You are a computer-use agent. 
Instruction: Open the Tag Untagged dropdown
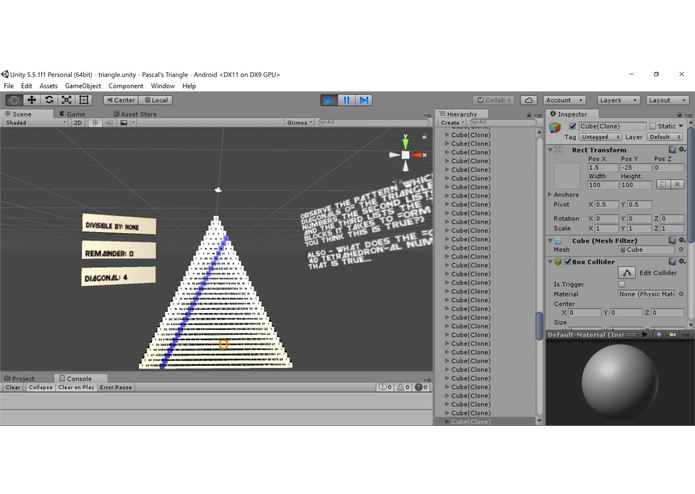[x=600, y=137]
